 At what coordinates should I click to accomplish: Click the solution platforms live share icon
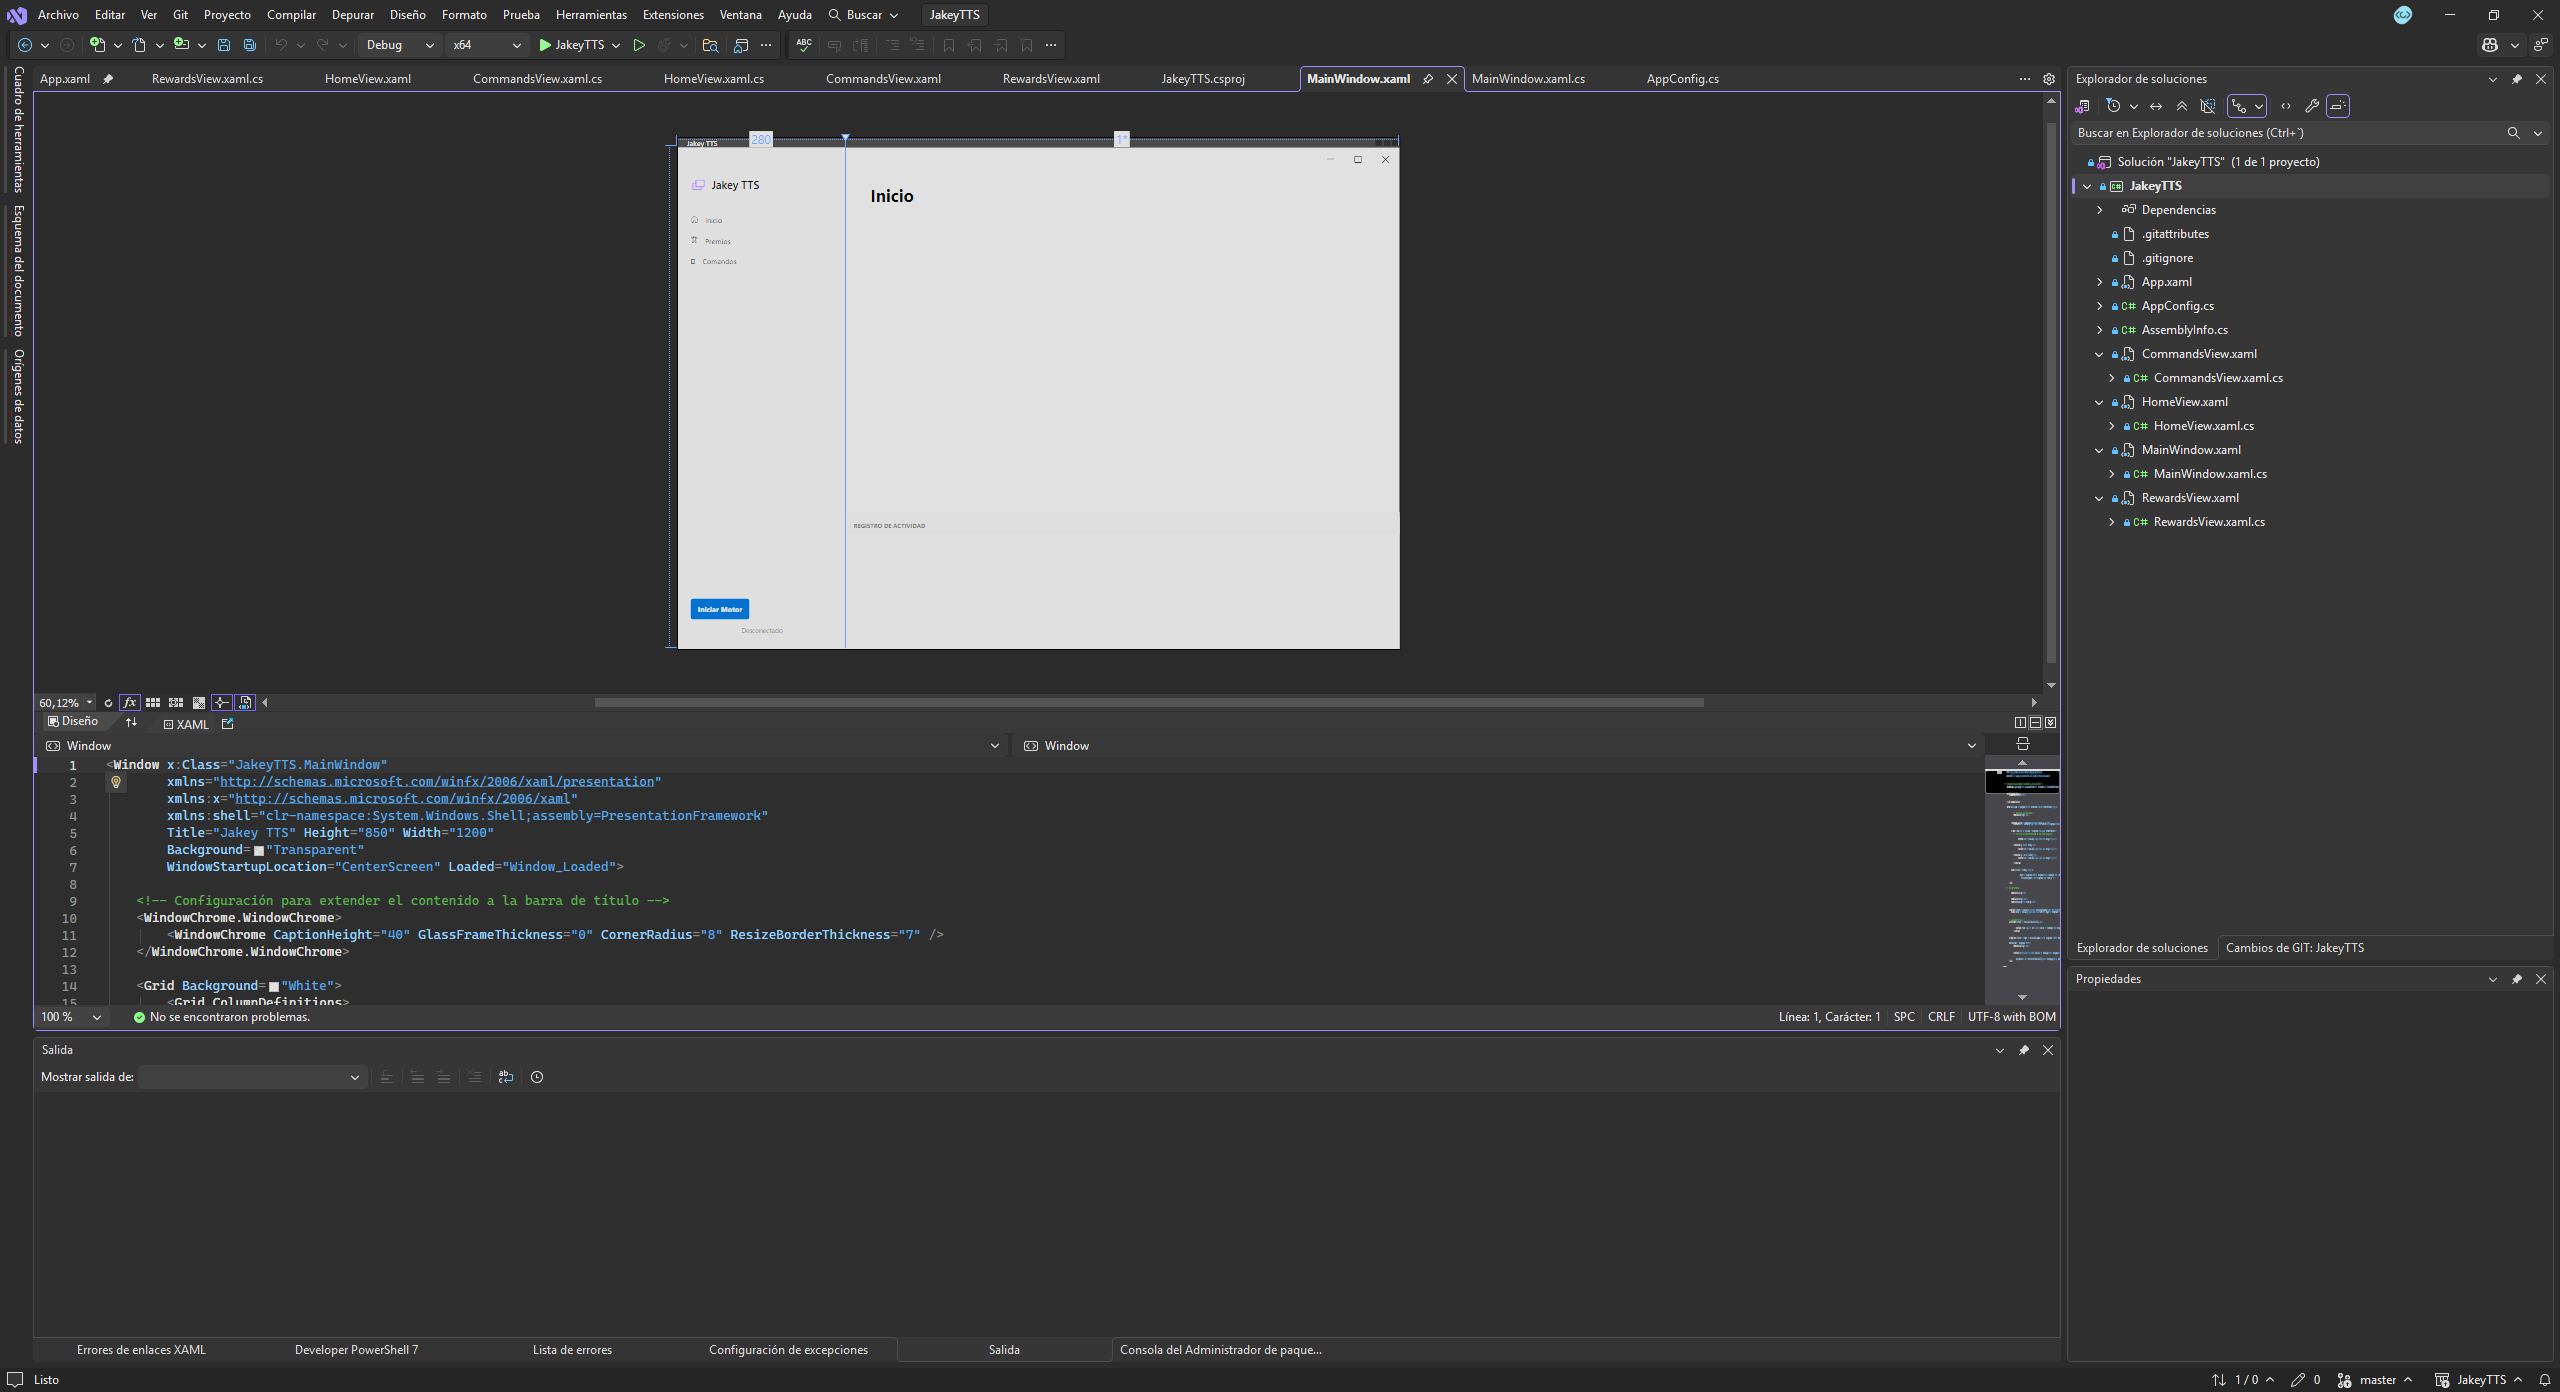(x=2540, y=45)
